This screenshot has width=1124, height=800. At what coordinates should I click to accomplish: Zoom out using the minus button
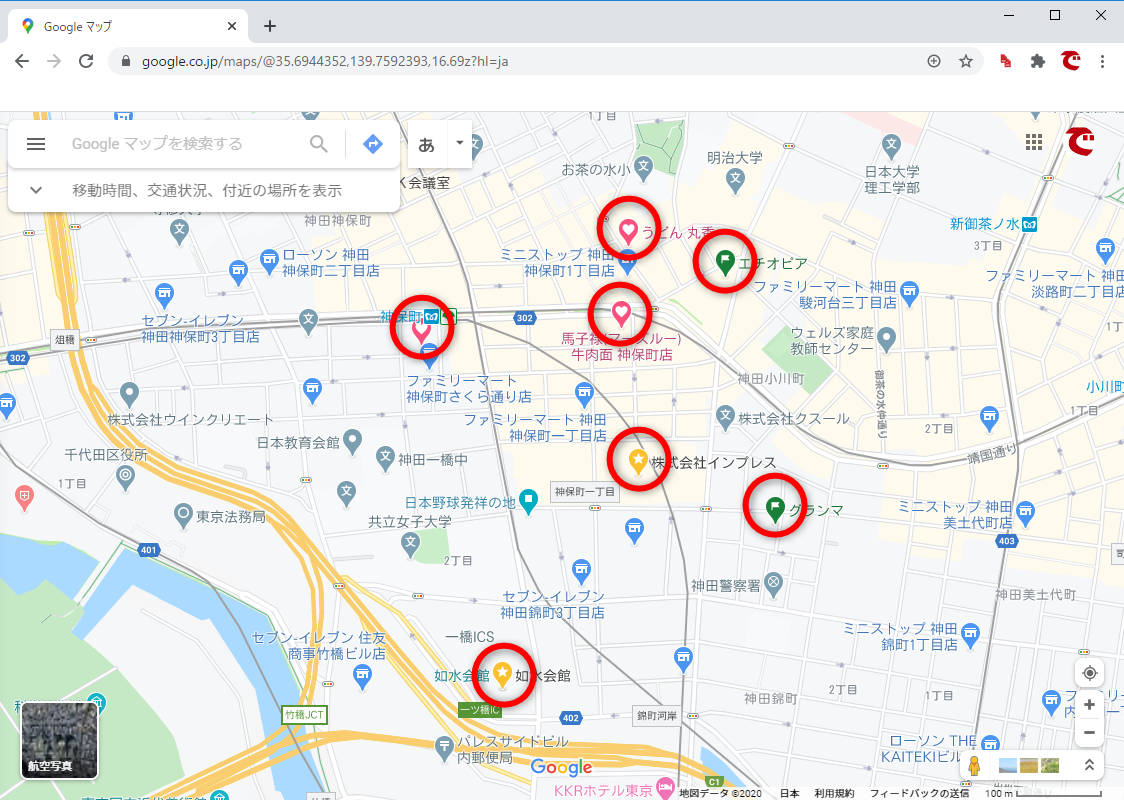(1090, 733)
